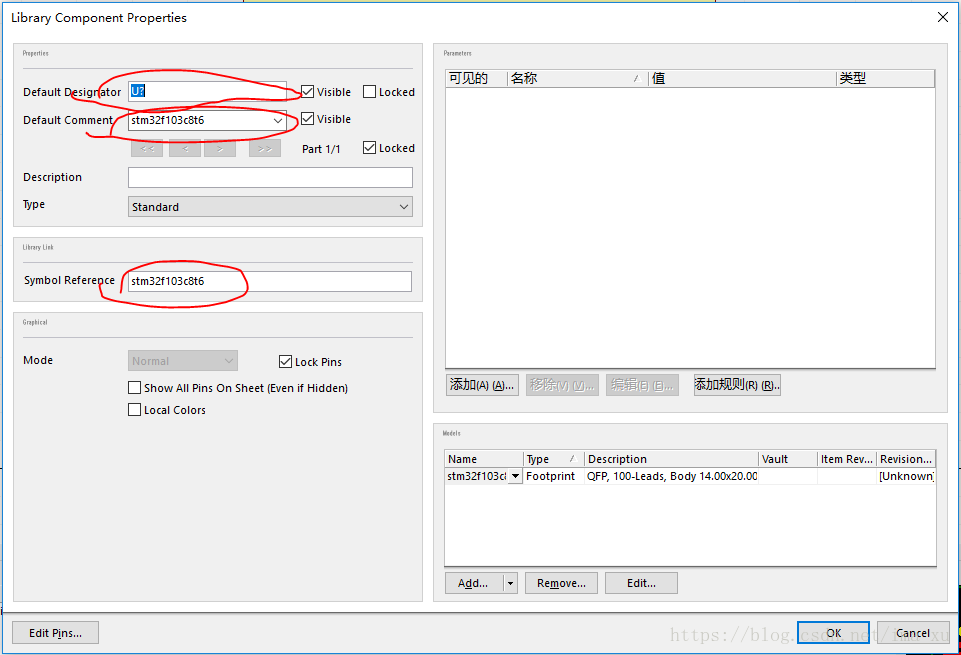Enable the Local Colors checkbox
Viewport: 961px width, 655px height.
tap(135, 410)
